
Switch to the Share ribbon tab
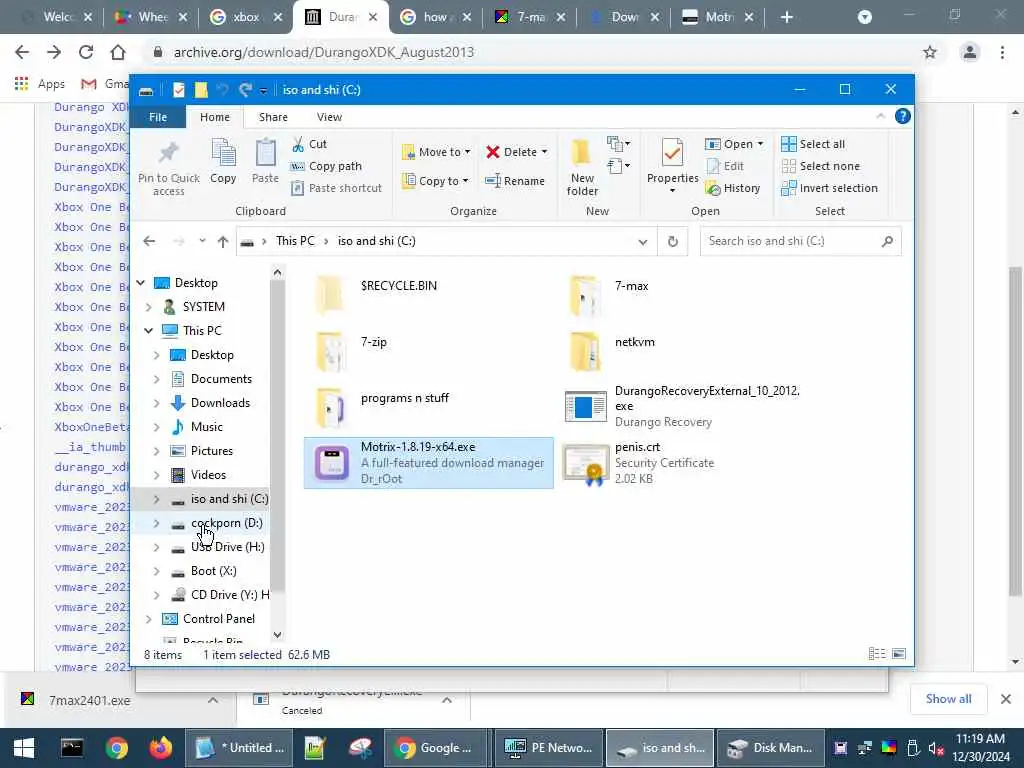pyautogui.click(x=273, y=117)
